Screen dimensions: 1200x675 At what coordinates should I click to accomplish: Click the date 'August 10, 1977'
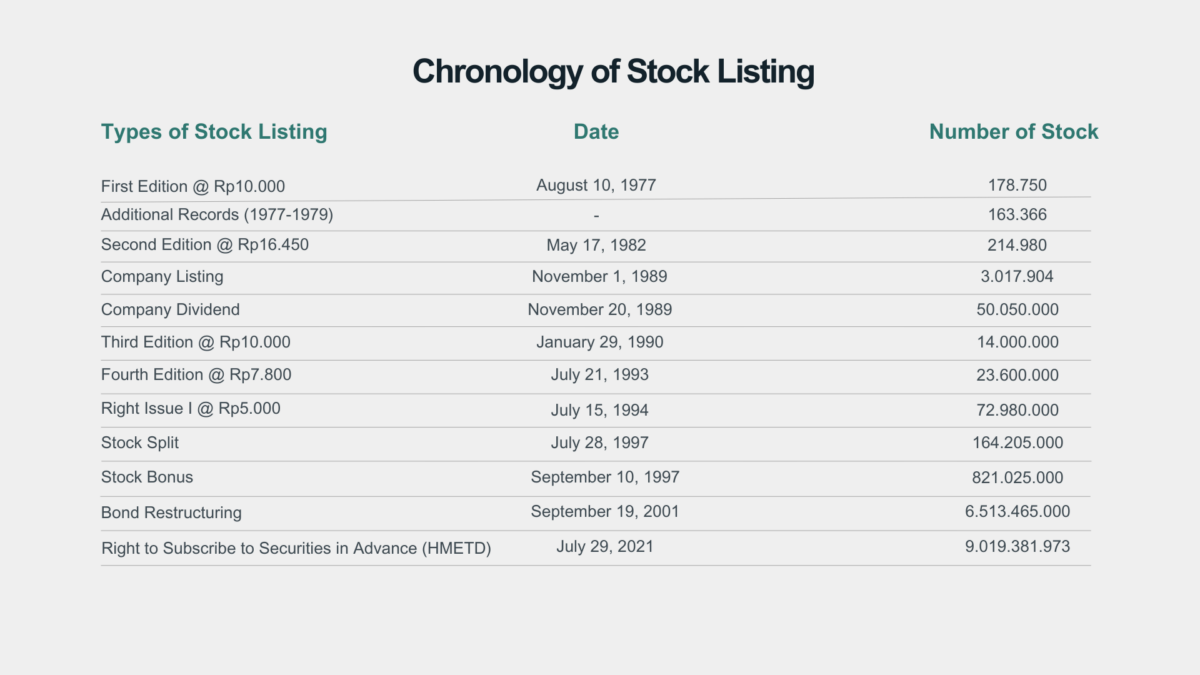point(596,185)
